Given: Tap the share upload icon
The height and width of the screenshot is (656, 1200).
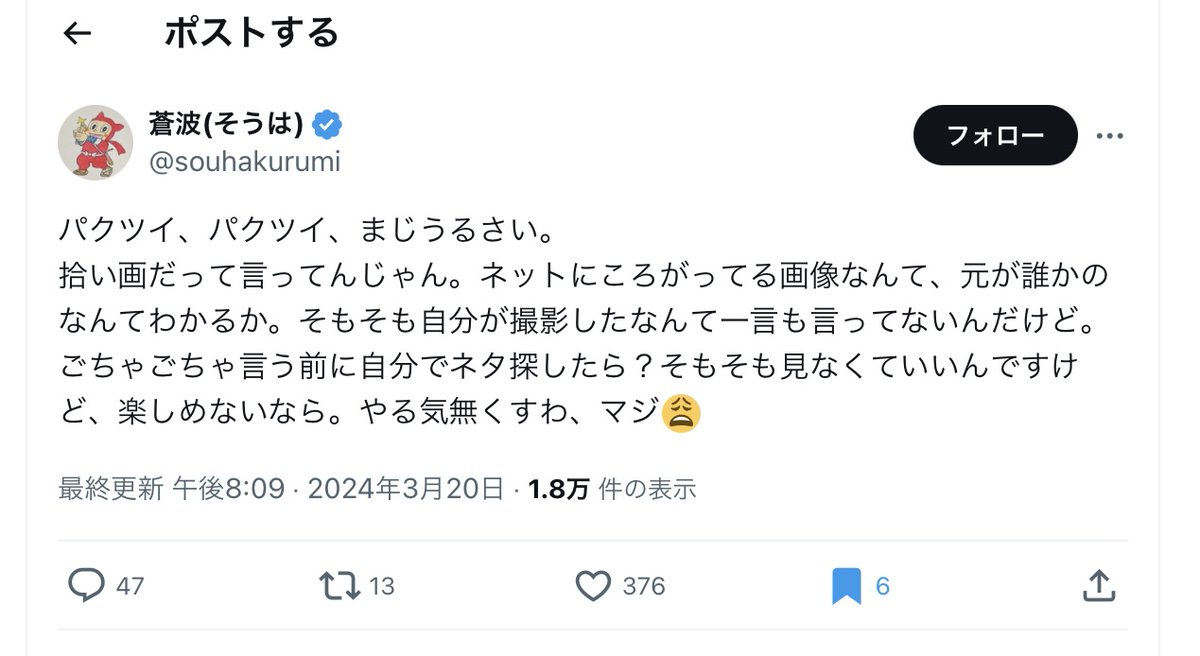Looking at the screenshot, I should (1098, 585).
